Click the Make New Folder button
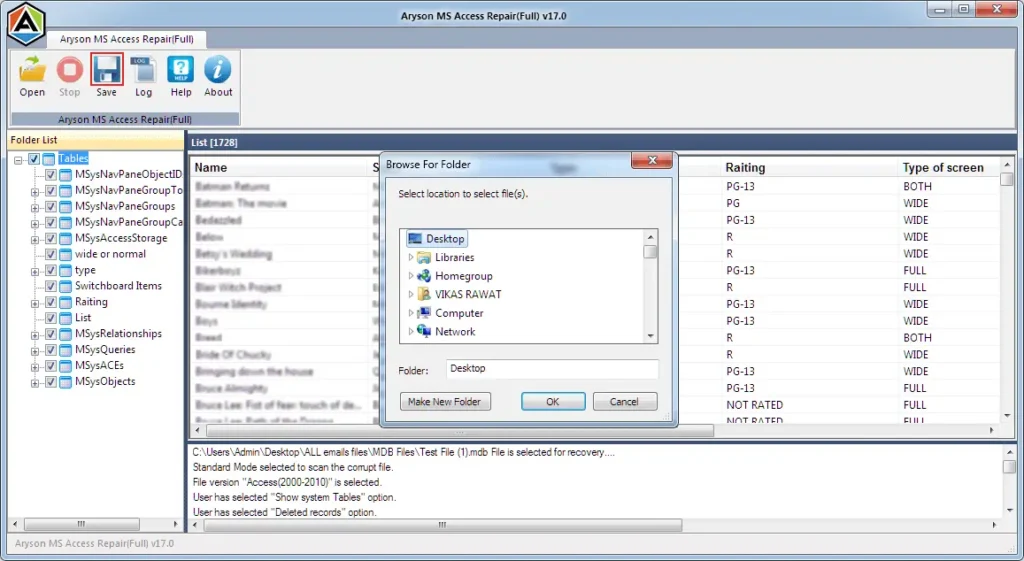Screen dimensions: 1024x561 (x=445, y=402)
